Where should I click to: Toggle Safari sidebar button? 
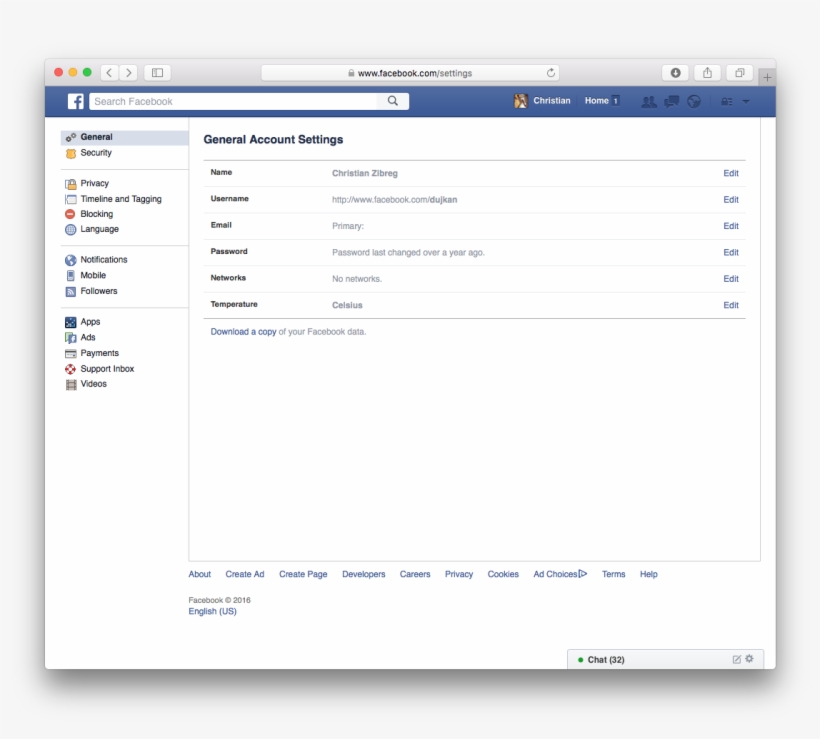coord(157,73)
